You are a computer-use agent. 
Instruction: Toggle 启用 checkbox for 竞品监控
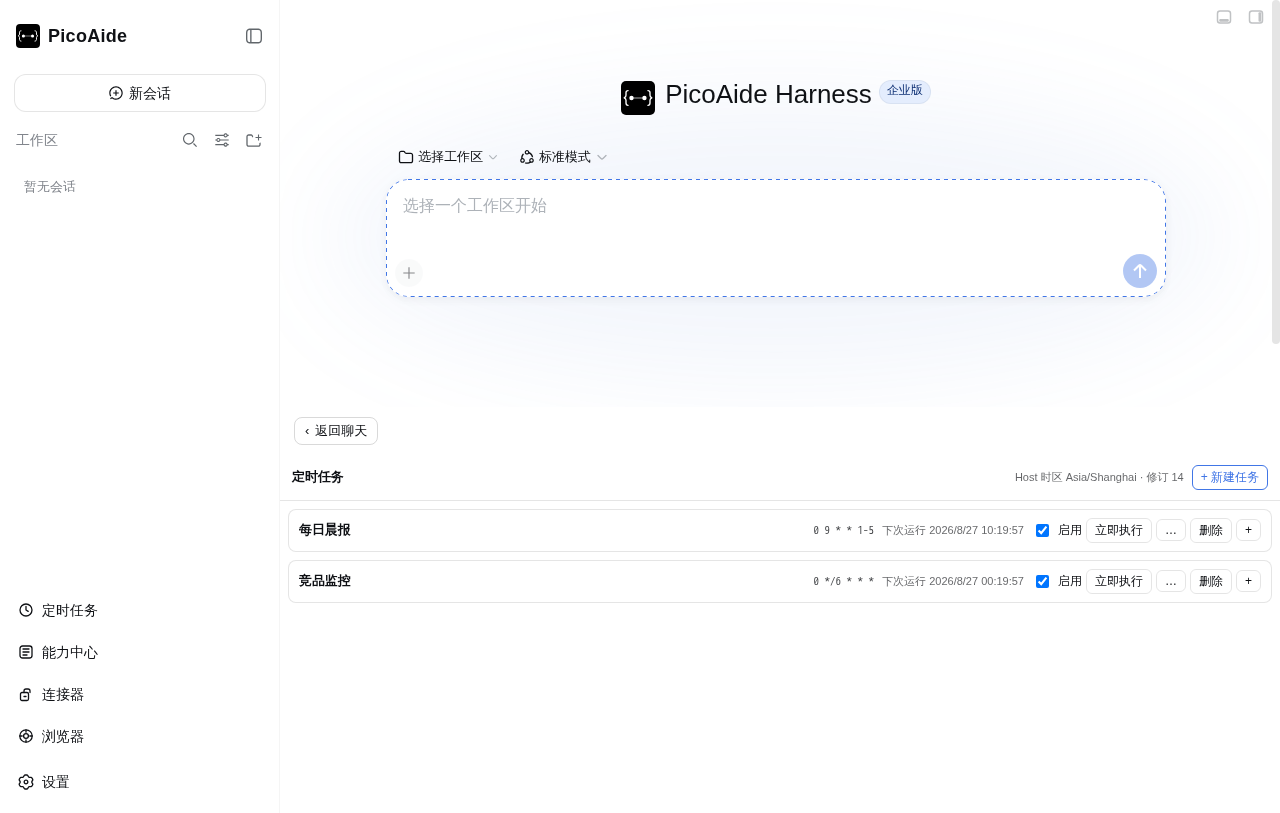click(x=1042, y=582)
